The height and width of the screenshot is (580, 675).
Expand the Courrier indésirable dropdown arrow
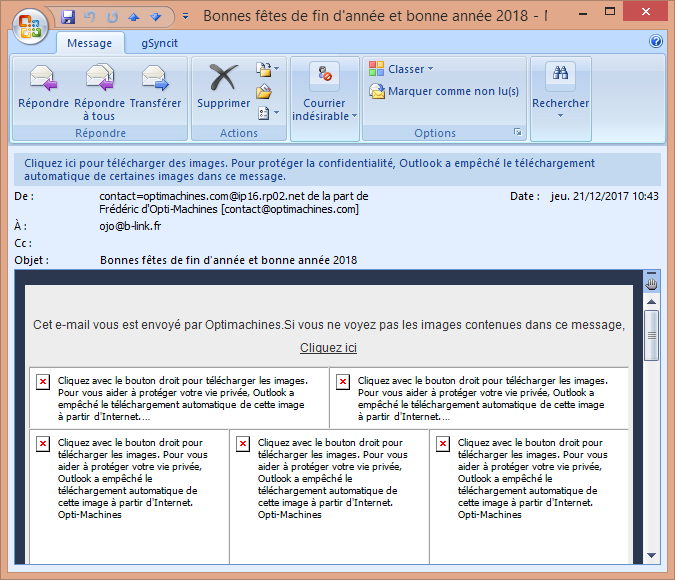coord(354,116)
